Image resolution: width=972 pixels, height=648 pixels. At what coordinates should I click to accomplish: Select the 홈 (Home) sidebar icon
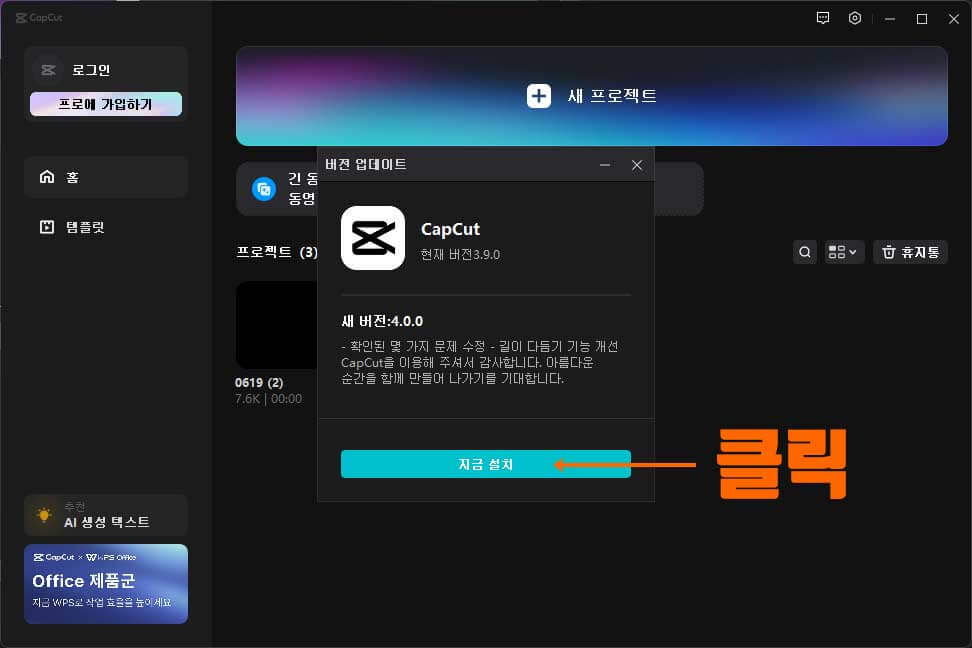click(47, 176)
